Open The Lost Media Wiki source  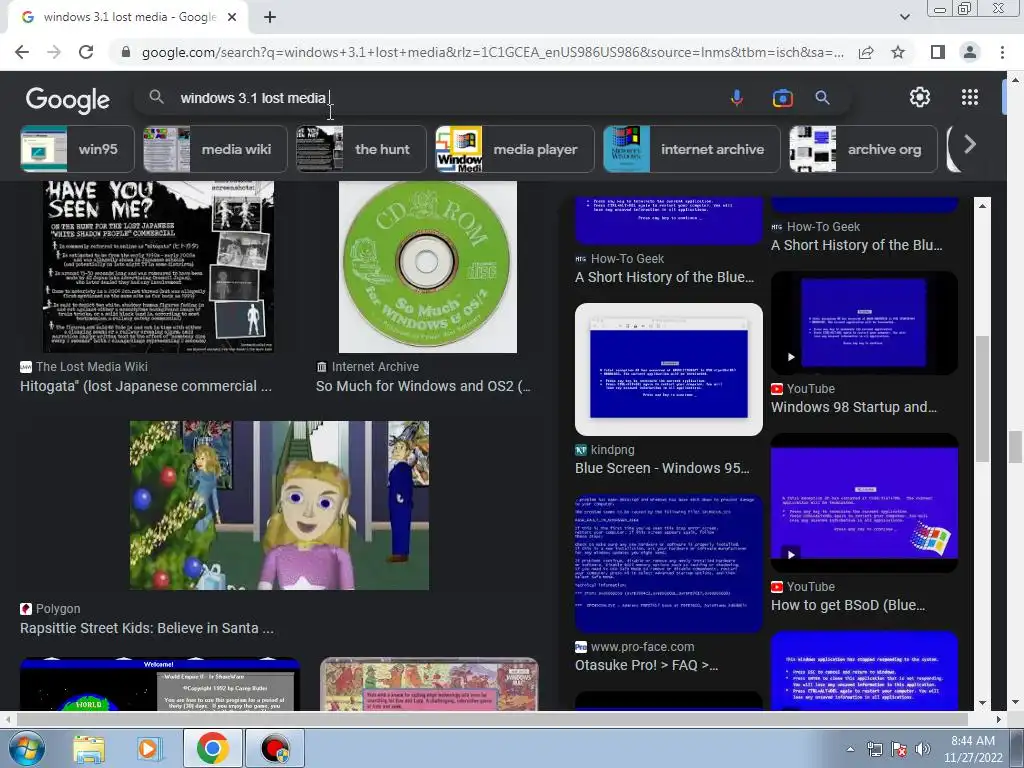tap(91, 367)
